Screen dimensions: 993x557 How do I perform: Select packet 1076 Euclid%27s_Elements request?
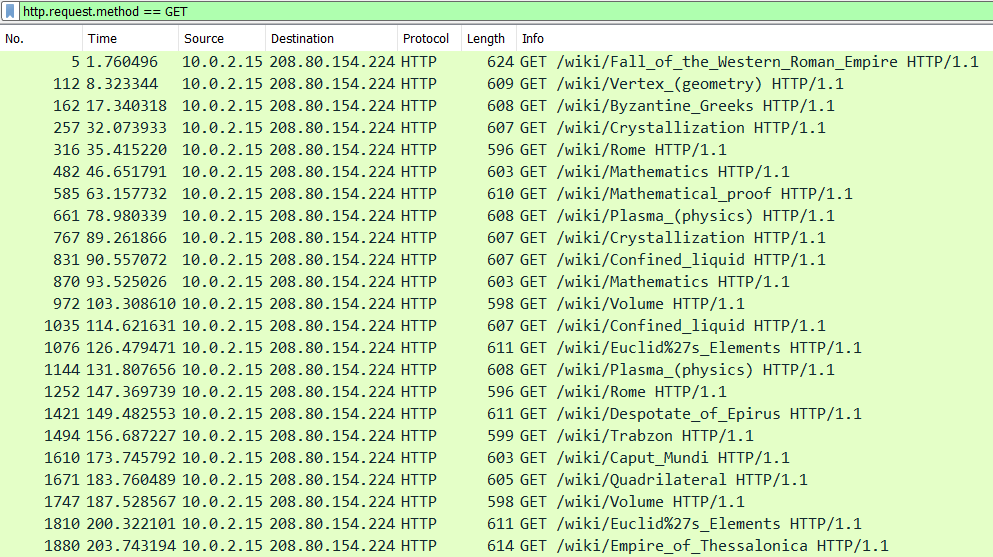point(496,347)
